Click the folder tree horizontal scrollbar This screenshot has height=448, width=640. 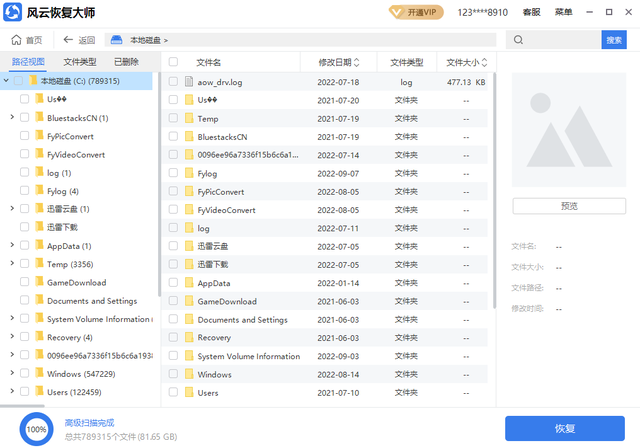click(x=22, y=406)
